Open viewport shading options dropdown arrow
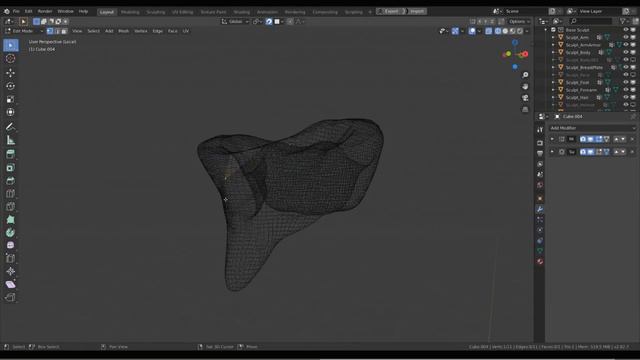This screenshot has width=640, height=360. pyautogui.click(x=527, y=31)
